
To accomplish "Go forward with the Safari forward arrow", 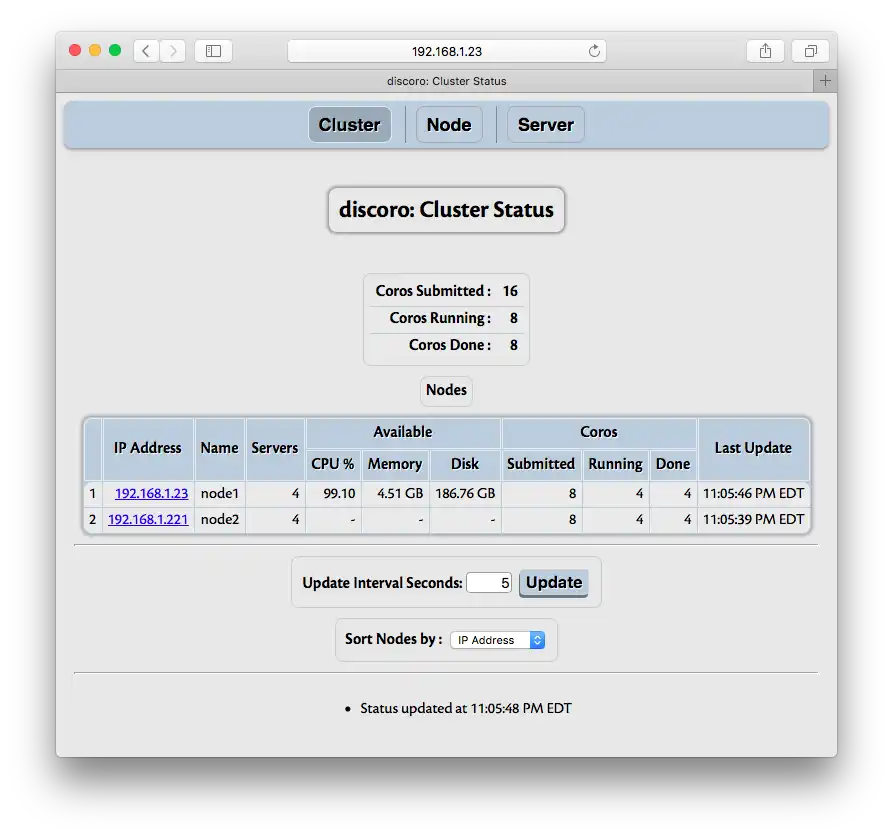I will pos(173,51).
